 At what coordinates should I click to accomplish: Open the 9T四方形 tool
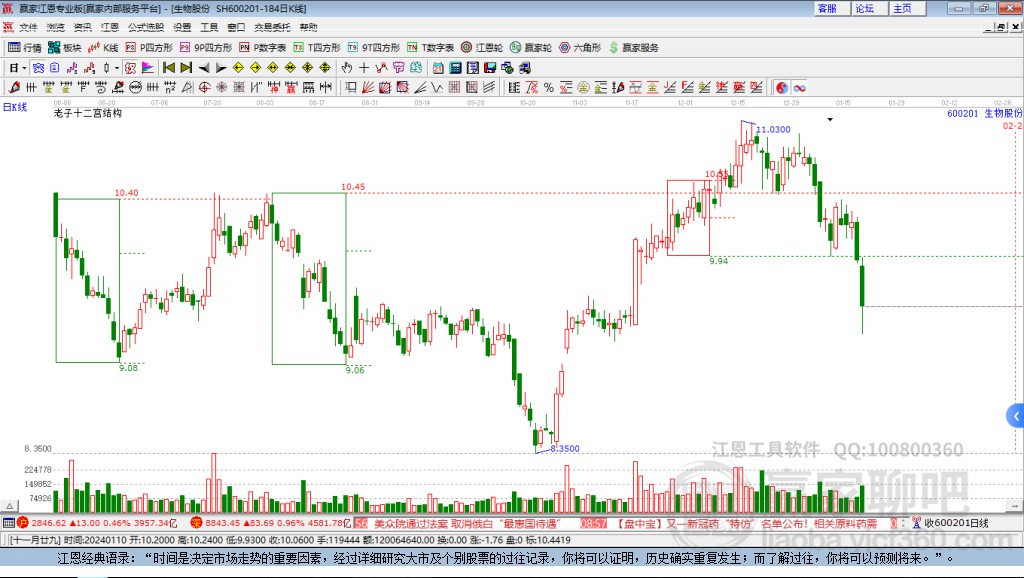click(373, 48)
